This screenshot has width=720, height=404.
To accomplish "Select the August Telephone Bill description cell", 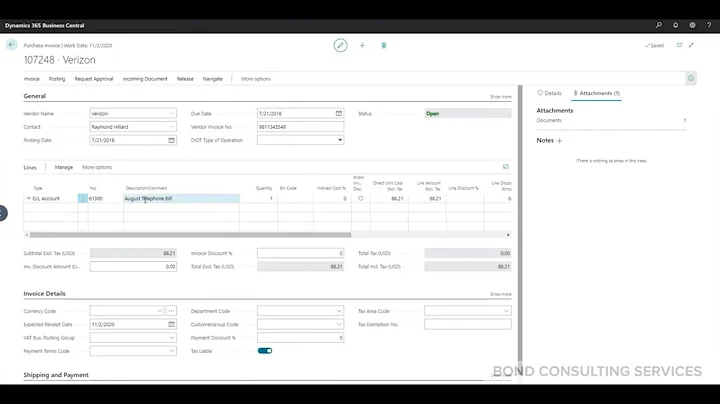I will 181,198.
